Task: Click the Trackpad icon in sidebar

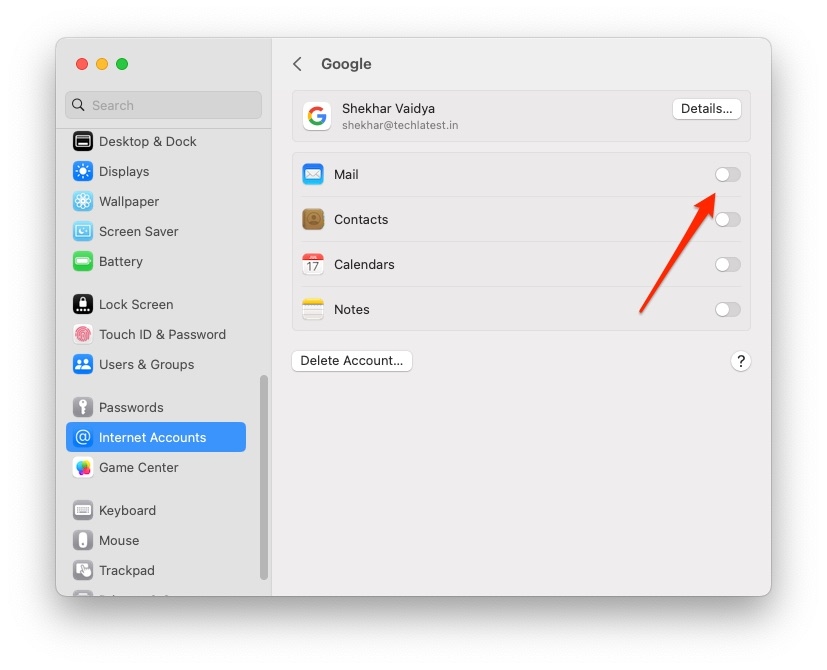Action: [83, 570]
